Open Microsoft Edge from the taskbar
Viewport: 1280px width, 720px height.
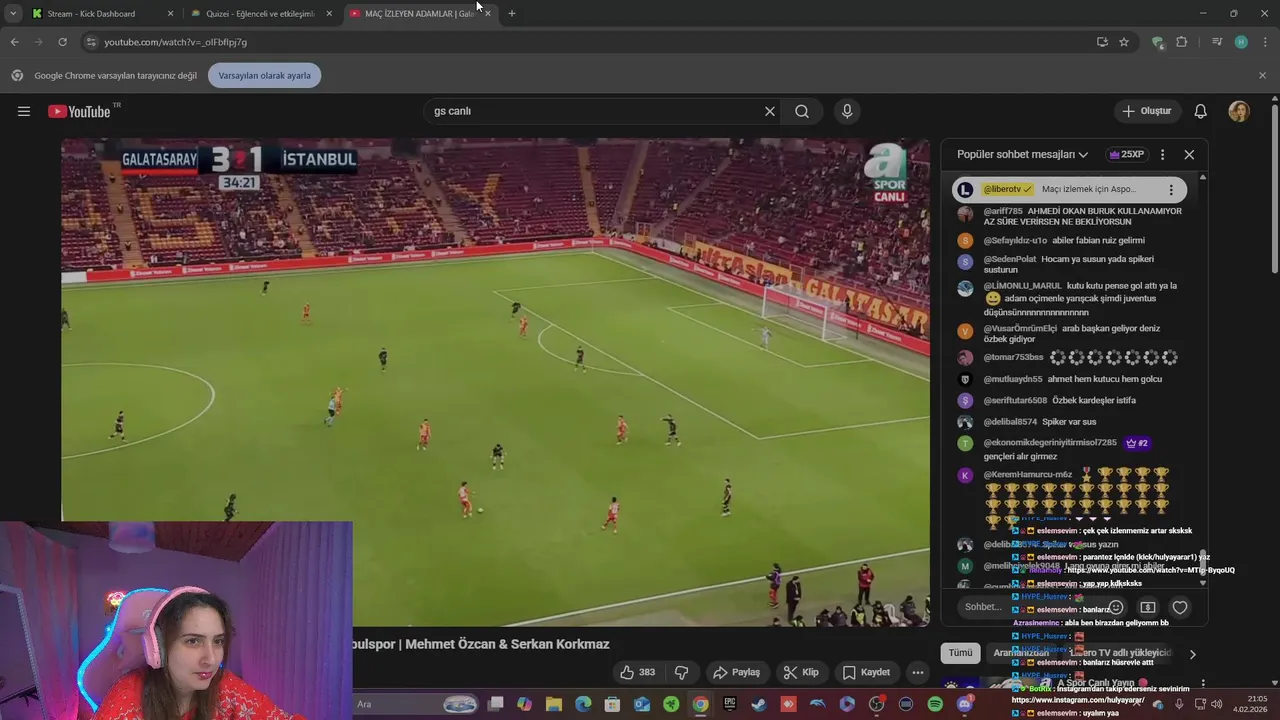(583, 704)
